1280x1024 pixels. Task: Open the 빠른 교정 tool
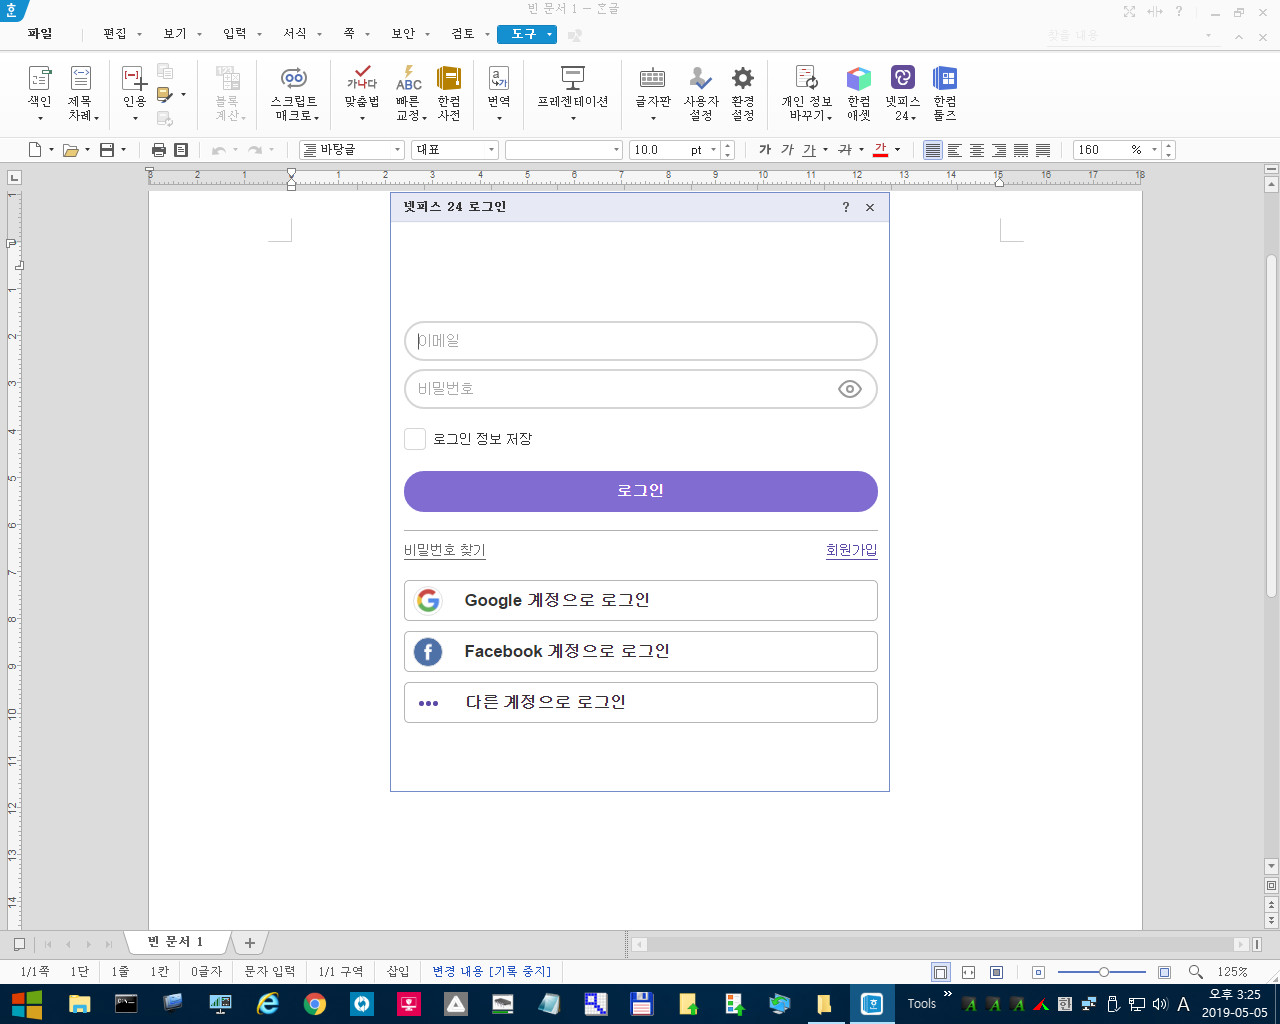pyautogui.click(x=408, y=93)
